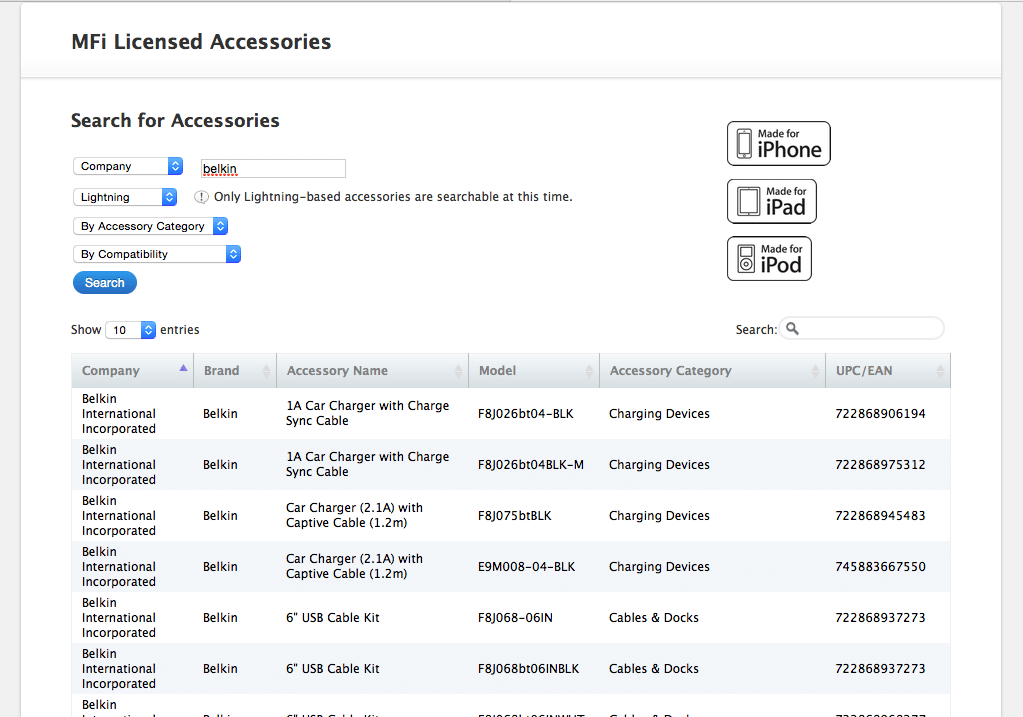Viewport: 1023px width, 717px height.
Task: Open the By Compatibility dropdown
Action: click(x=156, y=254)
